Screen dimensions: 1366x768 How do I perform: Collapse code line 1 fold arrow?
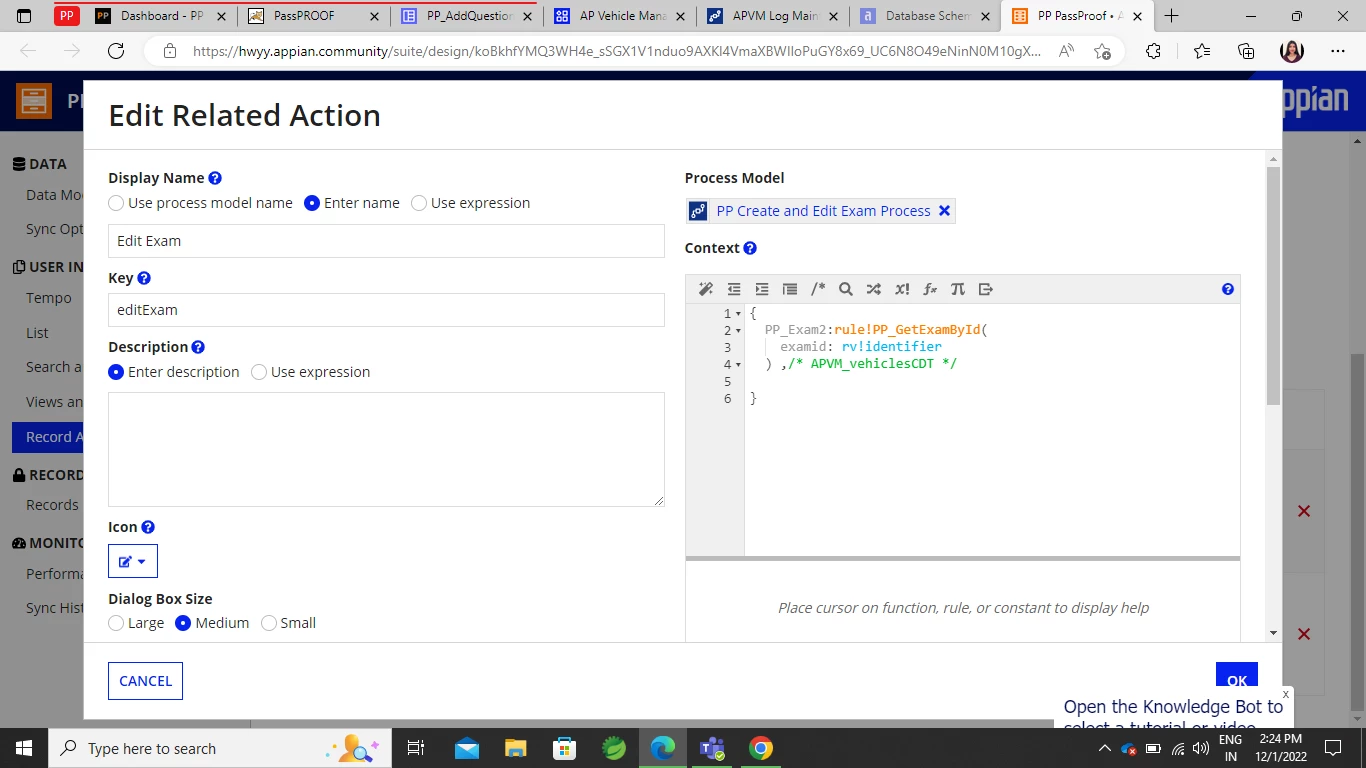[x=739, y=314]
